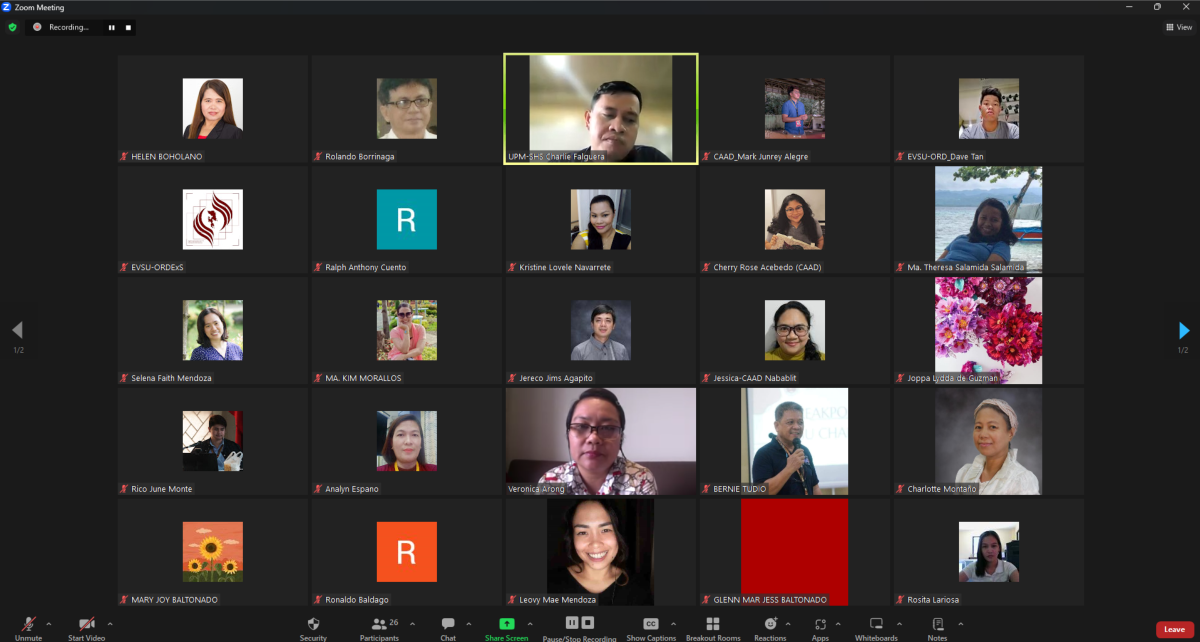Pause the recording in the top indicator
The width and height of the screenshot is (1200, 642).
tap(112, 27)
